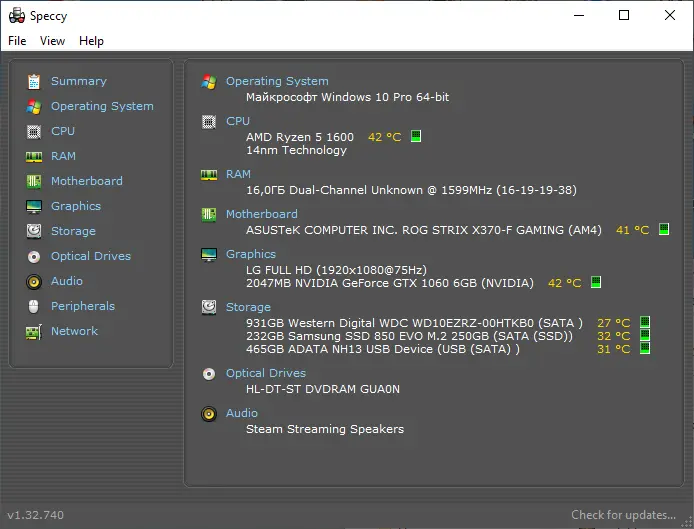694x529 pixels.
Task: Click Audio speaker icon in summary panel
Action: click(x=208, y=414)
